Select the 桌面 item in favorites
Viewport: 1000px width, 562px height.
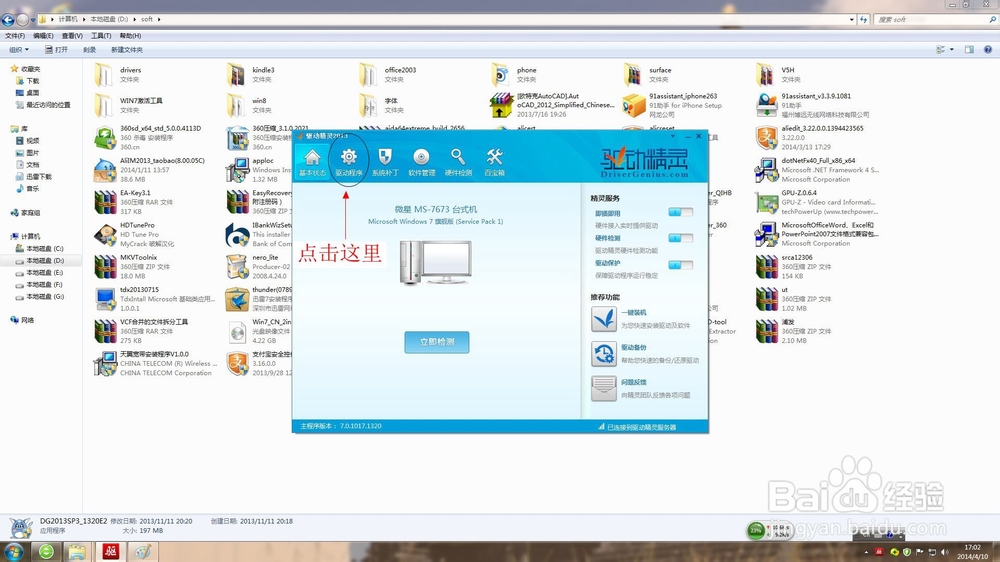click(27, 92)
